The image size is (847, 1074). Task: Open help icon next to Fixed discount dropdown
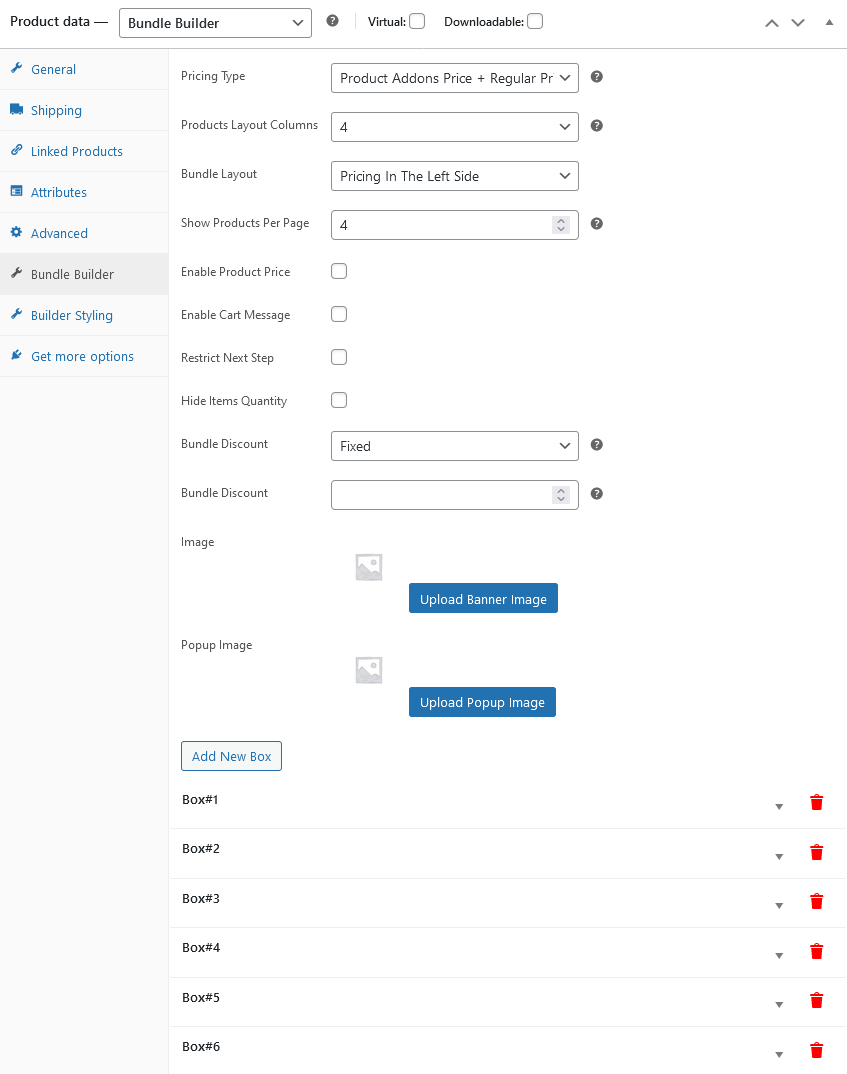(x=596, y=445)
